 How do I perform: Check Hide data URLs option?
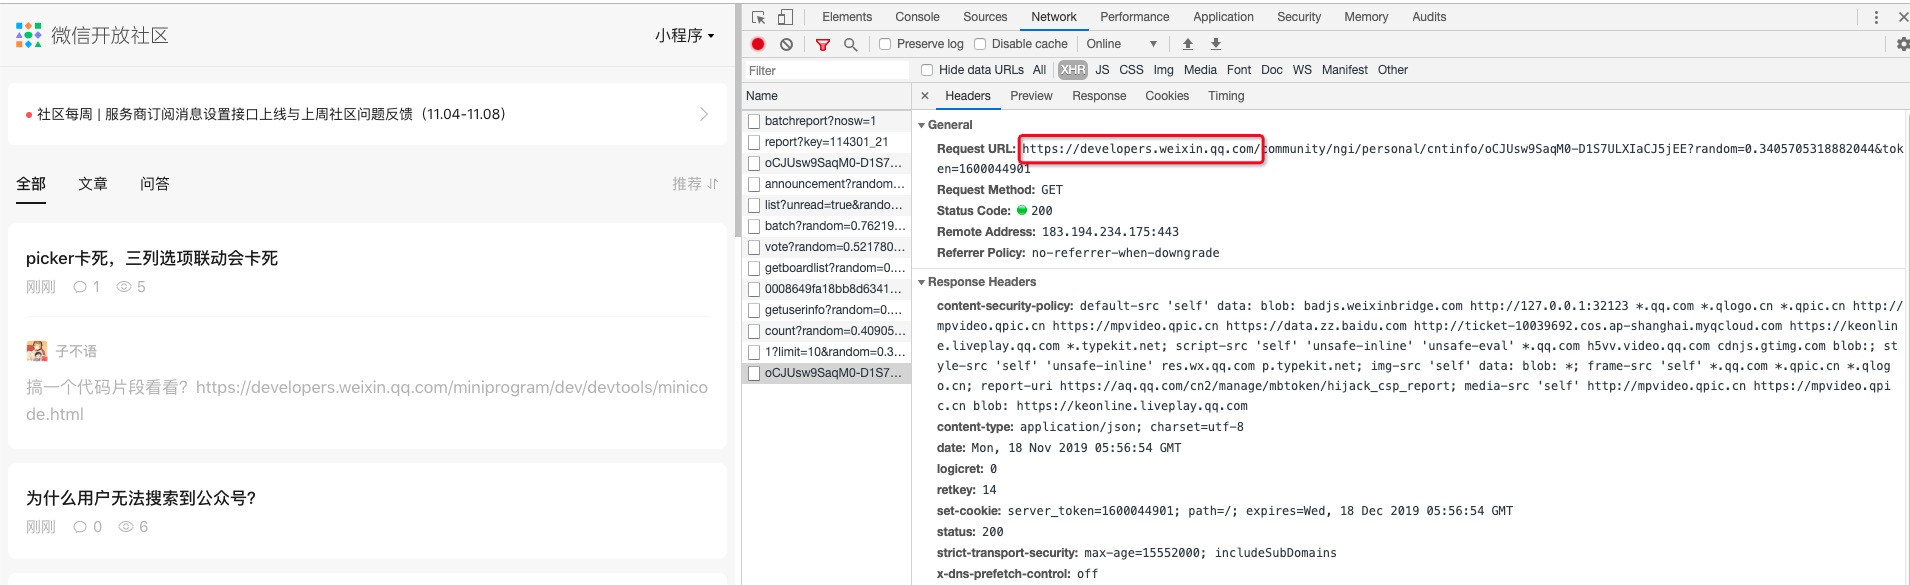927,70
